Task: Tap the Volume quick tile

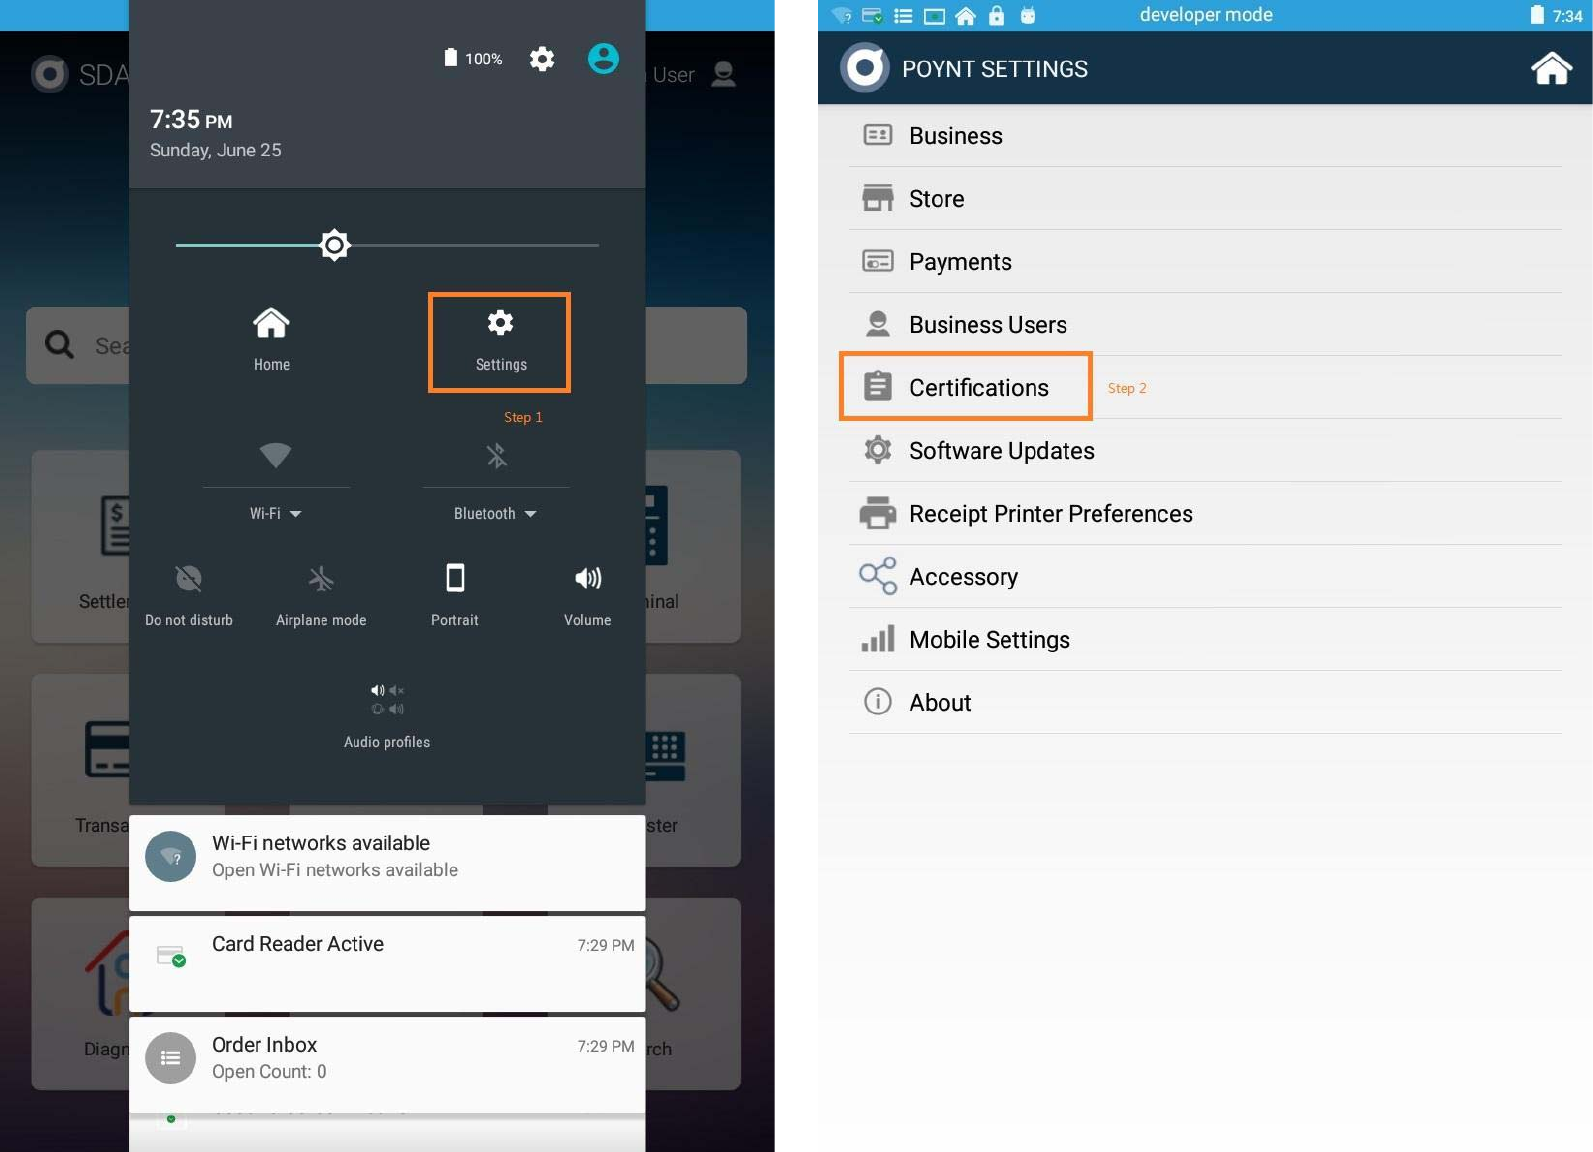Action: [x=588, y=596]
